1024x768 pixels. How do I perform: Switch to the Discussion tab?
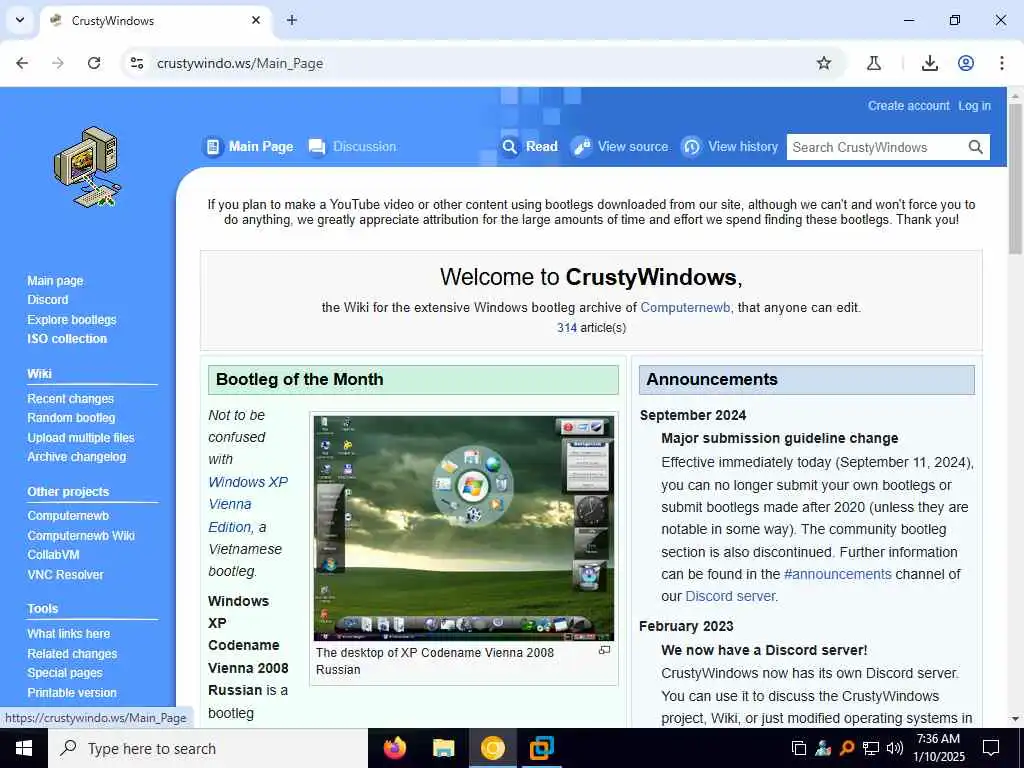tap(352, 147)
